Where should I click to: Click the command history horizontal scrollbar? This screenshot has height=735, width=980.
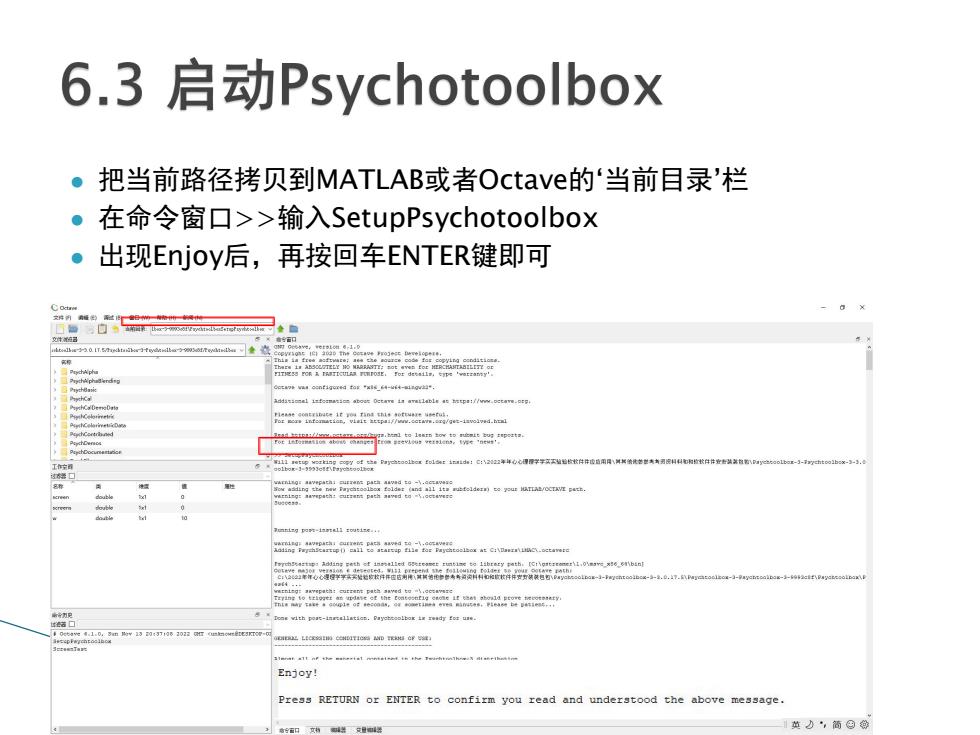150,729
